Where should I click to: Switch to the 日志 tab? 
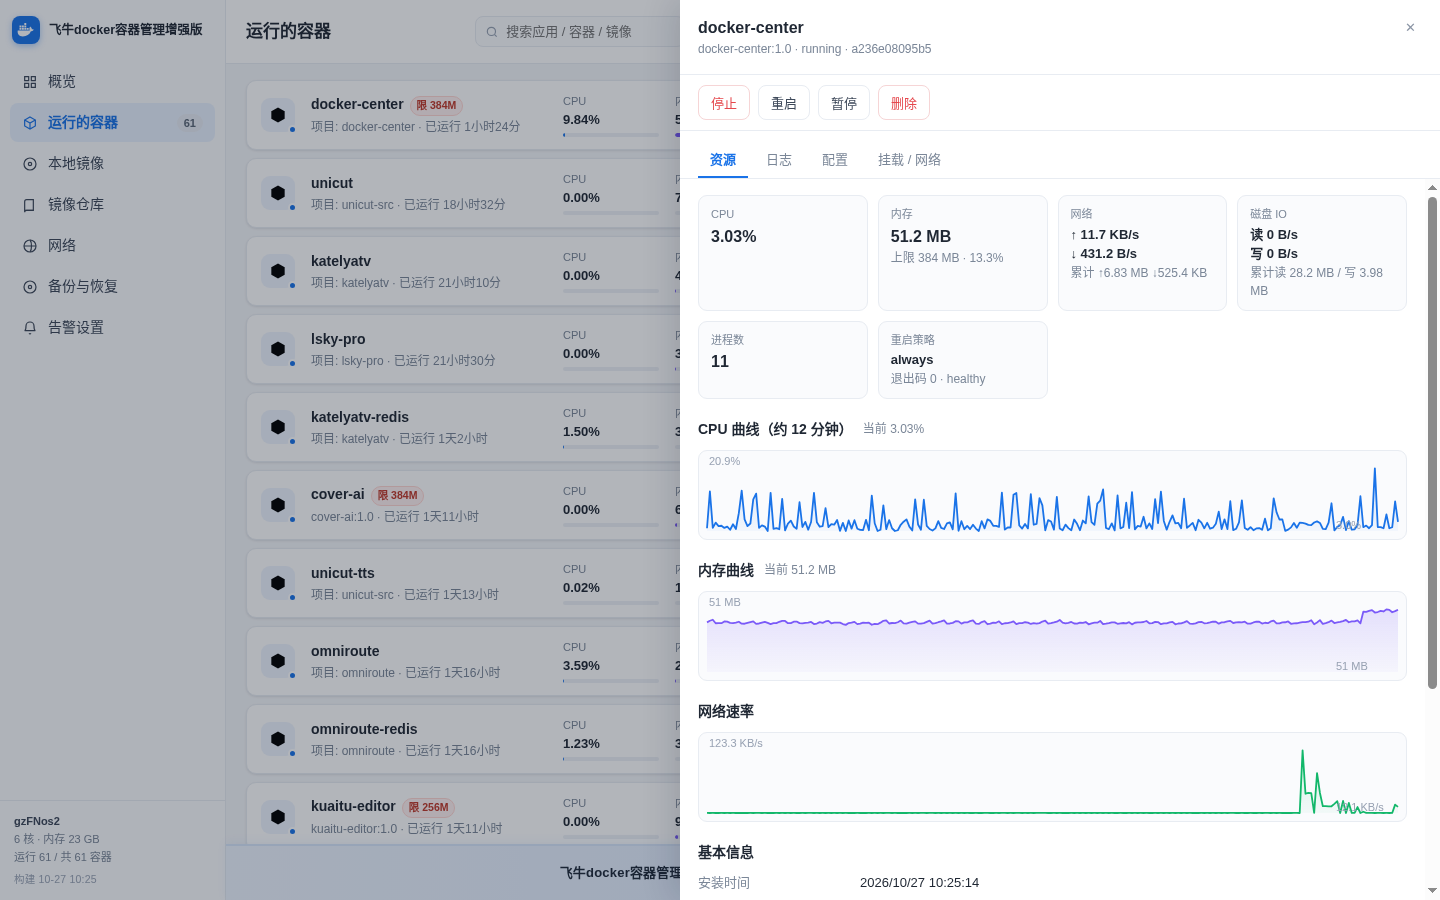tap(779, 160)
